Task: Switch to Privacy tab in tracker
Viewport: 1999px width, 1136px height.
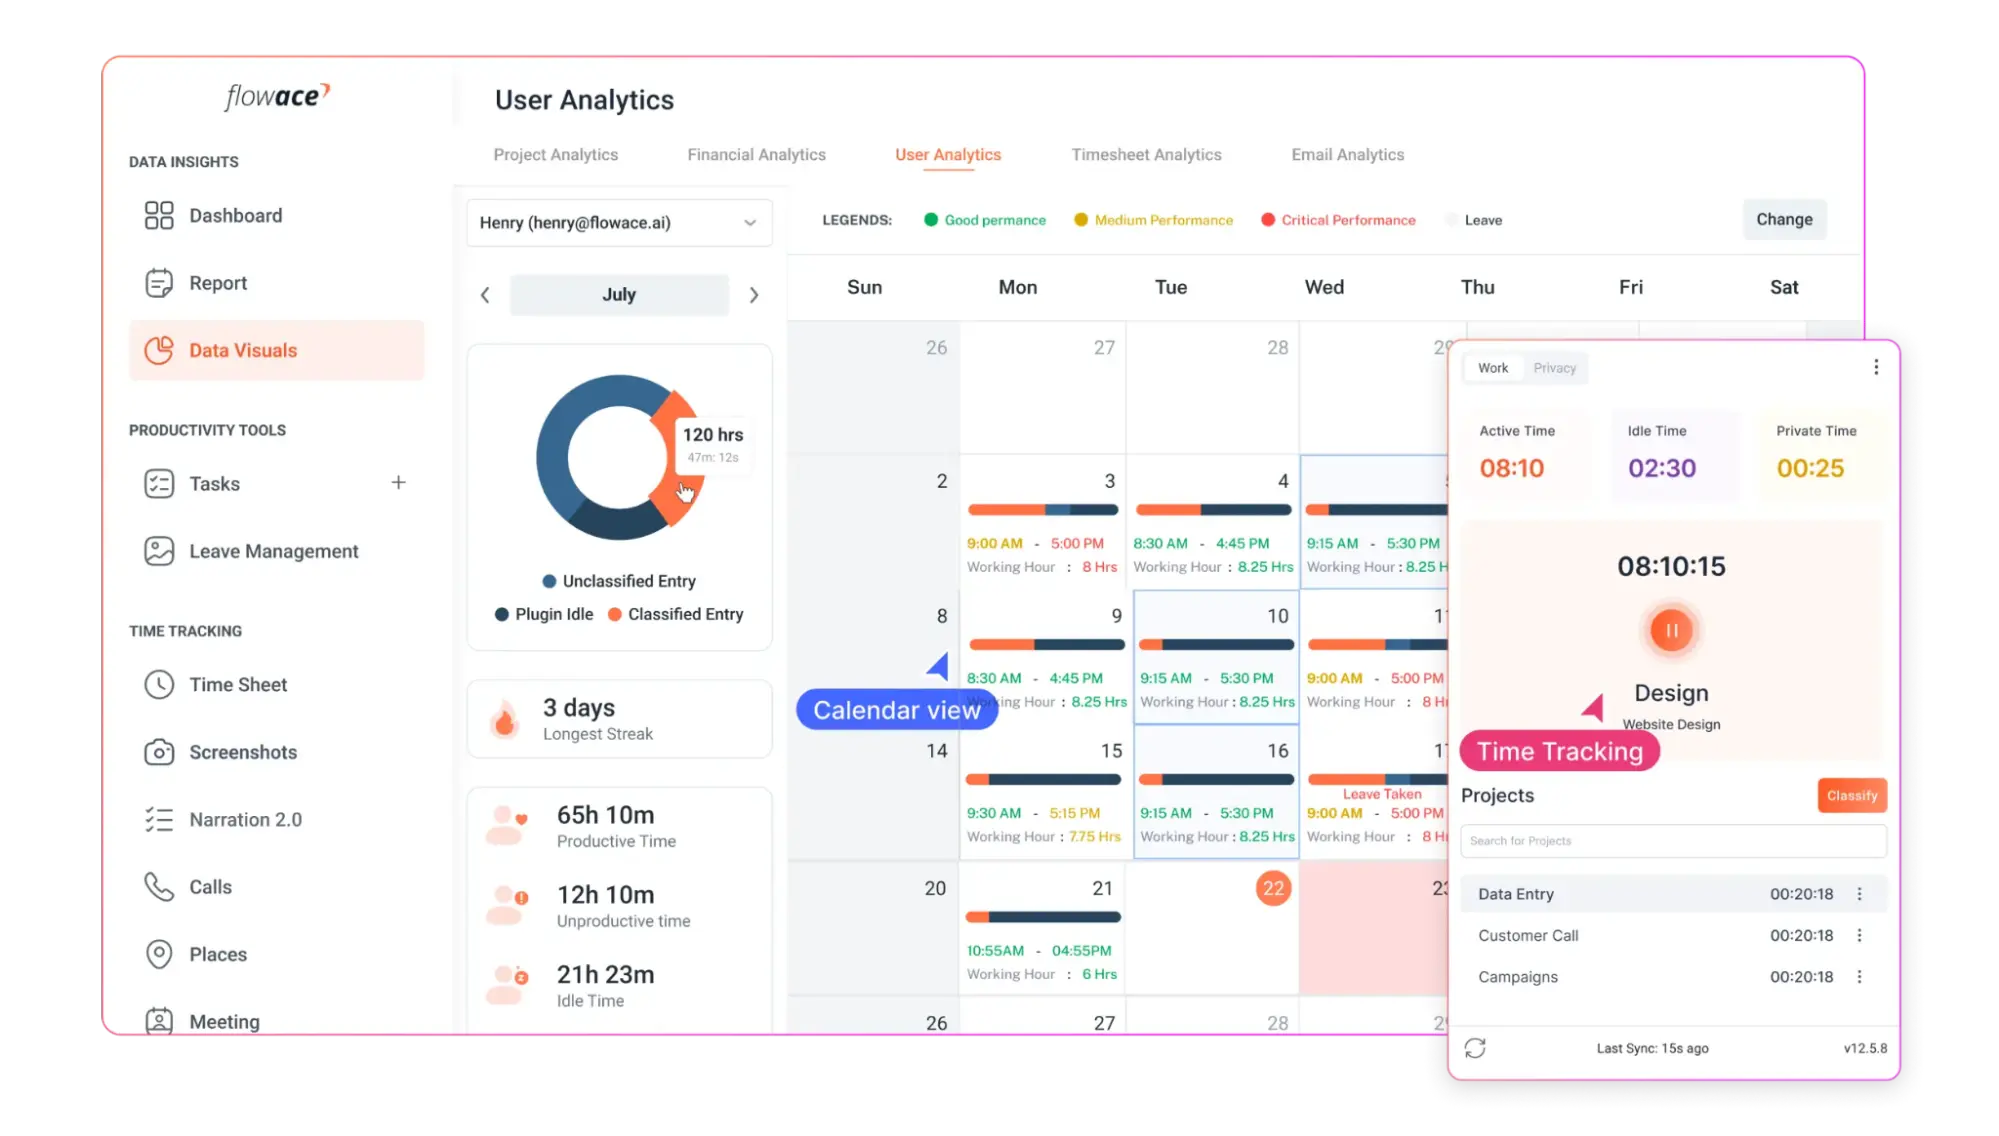Action: coord(1554,367)
